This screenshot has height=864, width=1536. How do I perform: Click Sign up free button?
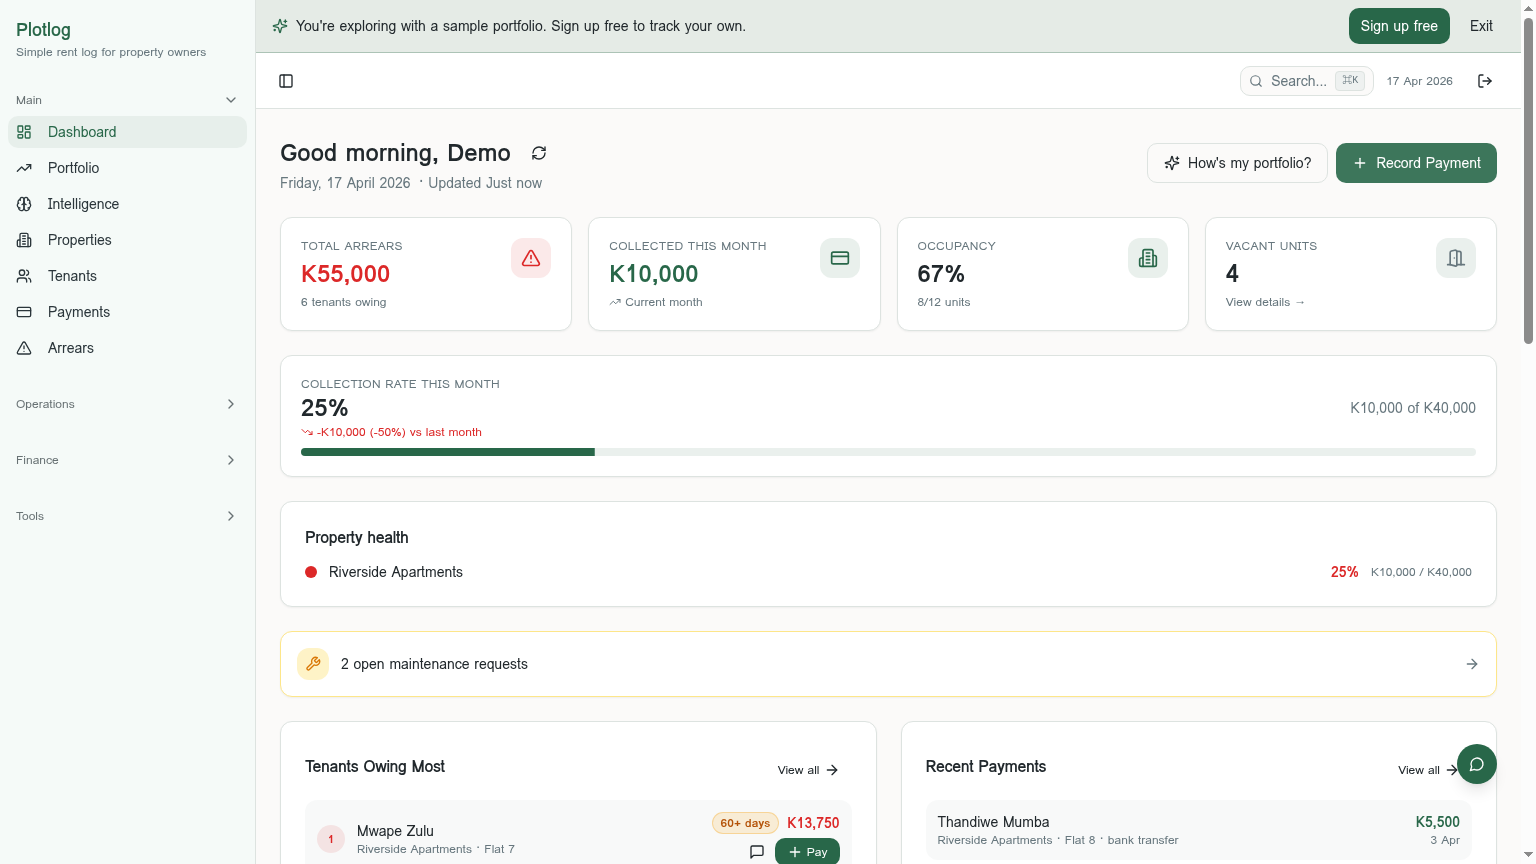coord(1399,26)
